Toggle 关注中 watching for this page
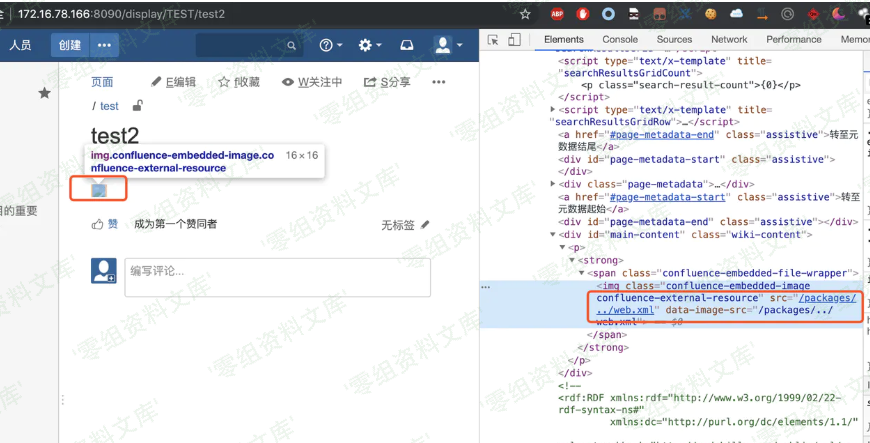Viewport: 870px width, 443px height. (312, 82)
